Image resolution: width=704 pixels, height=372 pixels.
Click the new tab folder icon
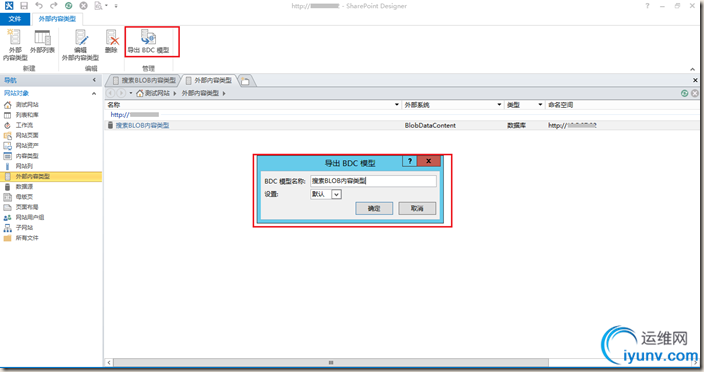[x=245, y=81]
